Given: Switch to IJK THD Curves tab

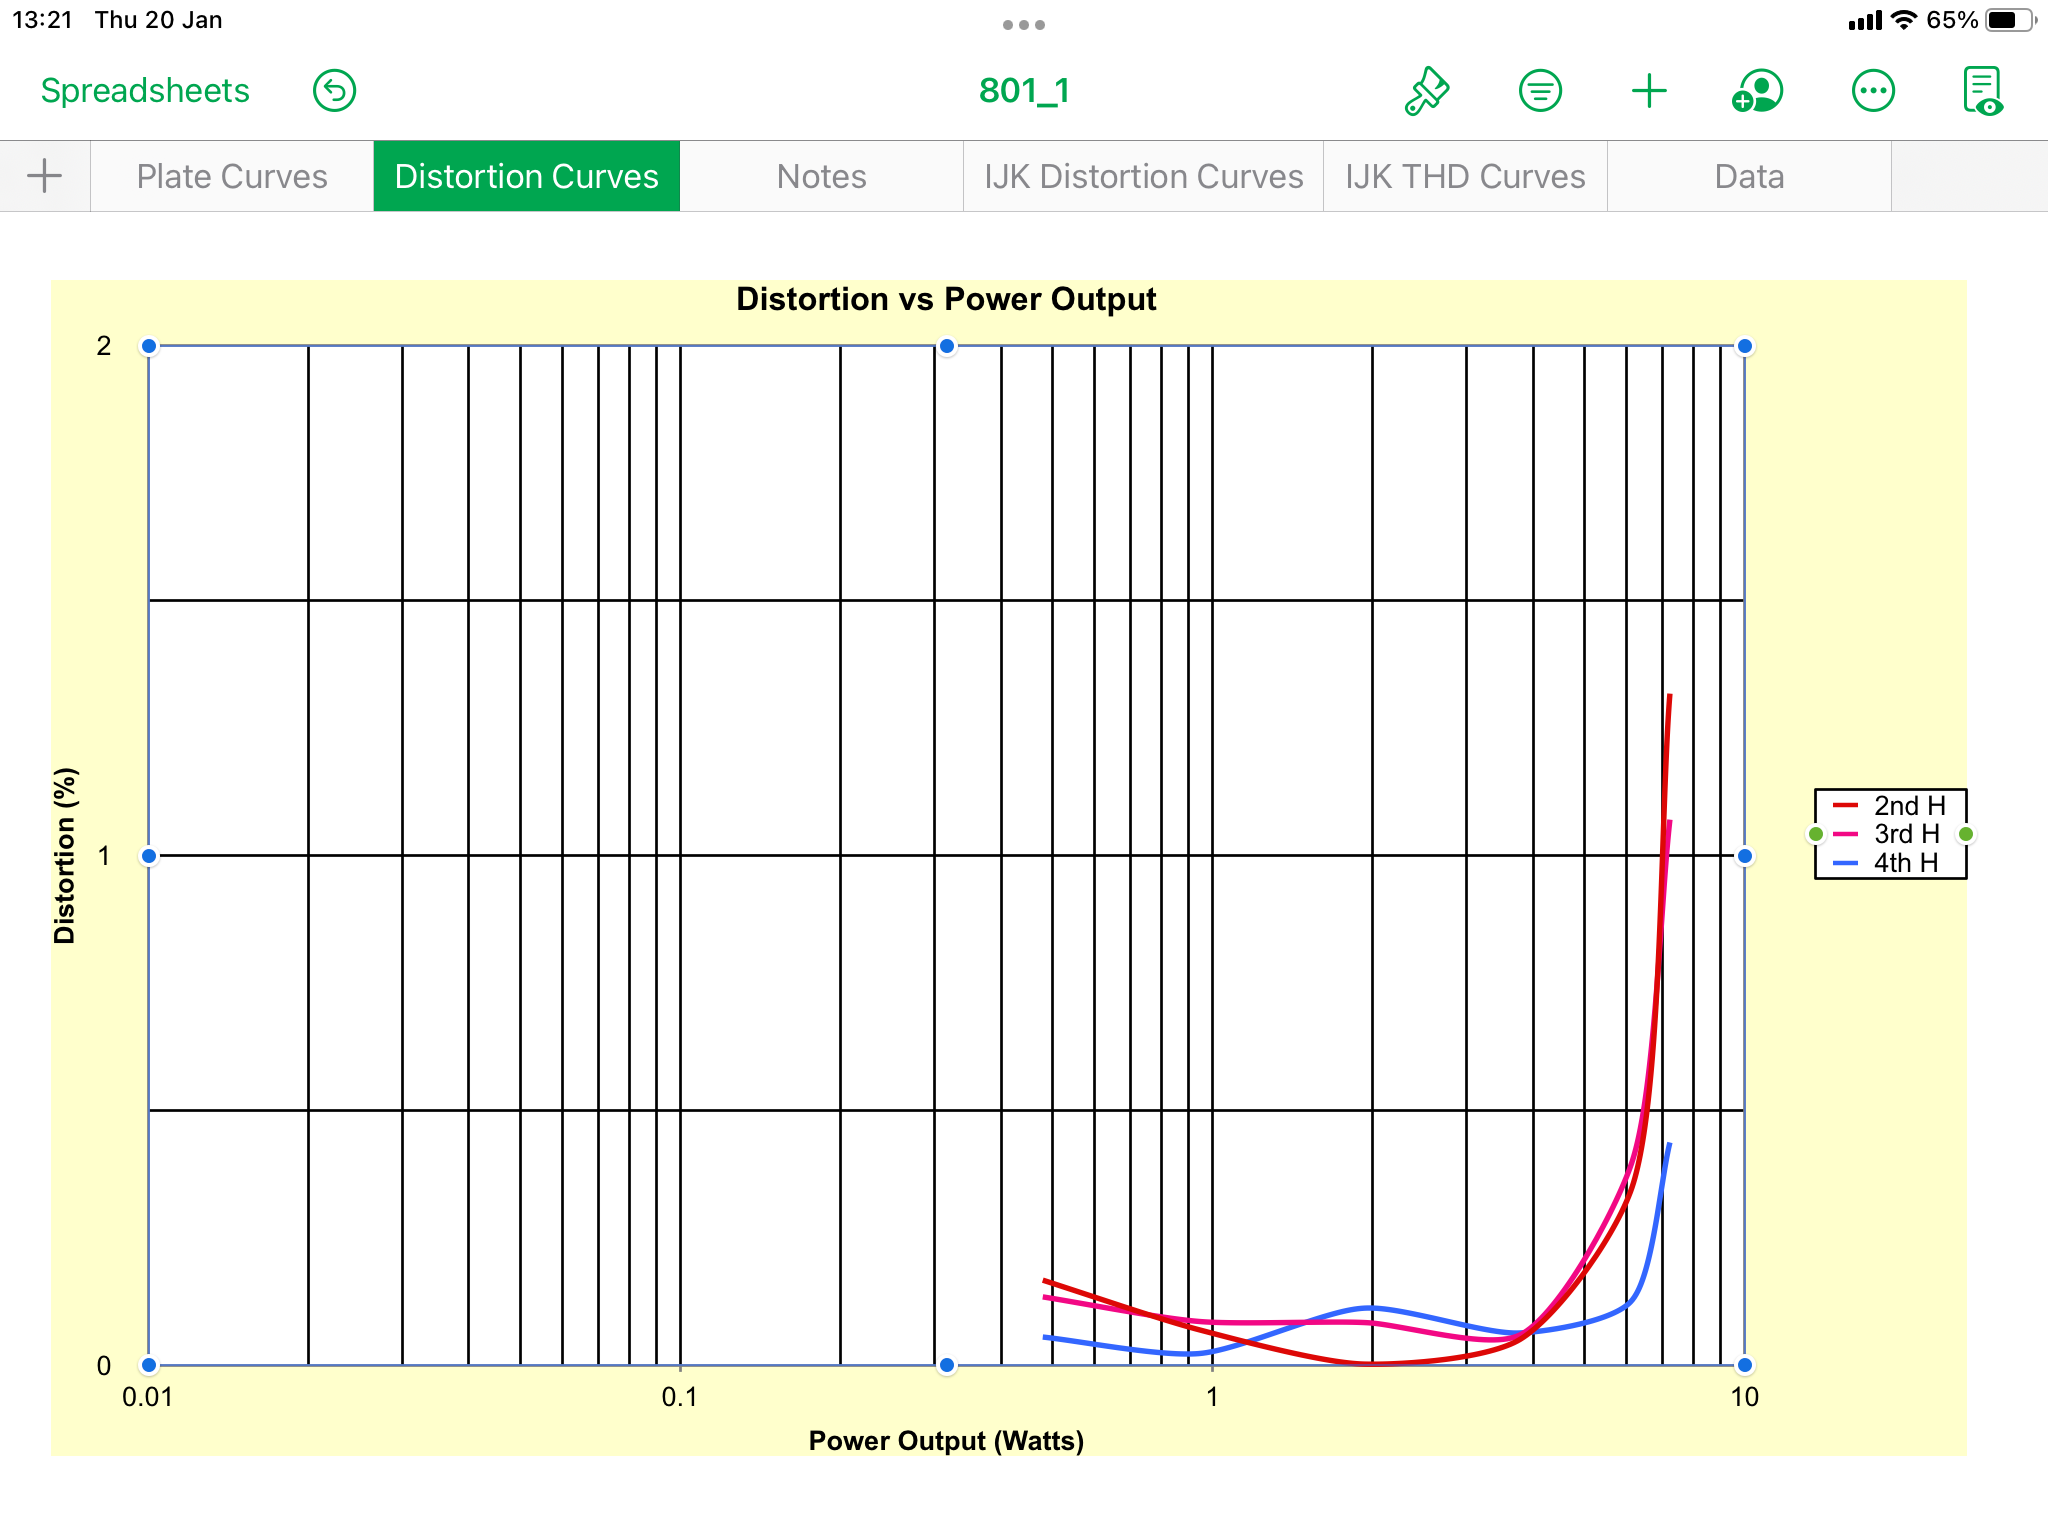Looking at the screenshot, I should click(1465, 176).
